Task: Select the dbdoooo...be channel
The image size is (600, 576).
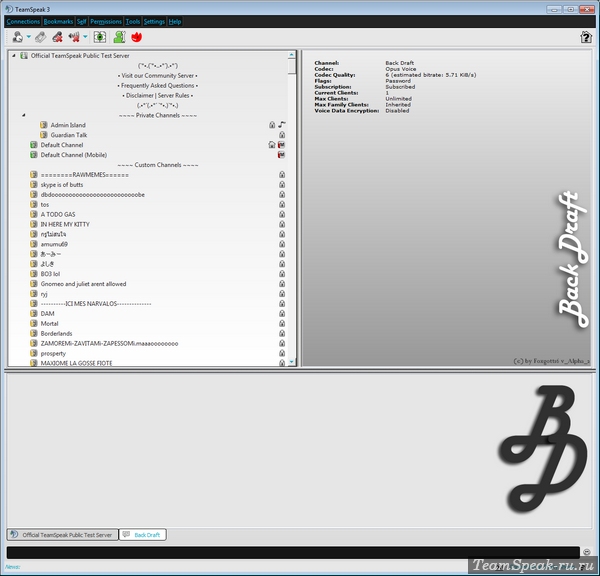Action: tap(93, 195)
